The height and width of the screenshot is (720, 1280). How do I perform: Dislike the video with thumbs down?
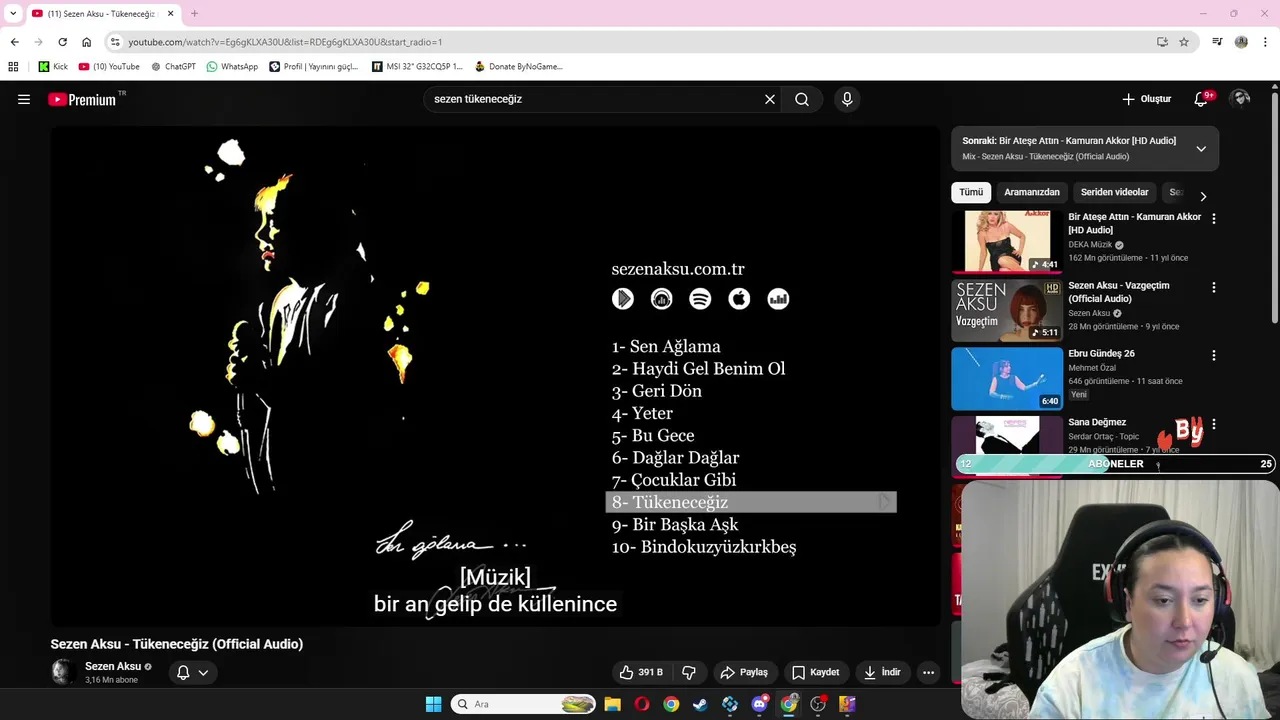(688, 672)
